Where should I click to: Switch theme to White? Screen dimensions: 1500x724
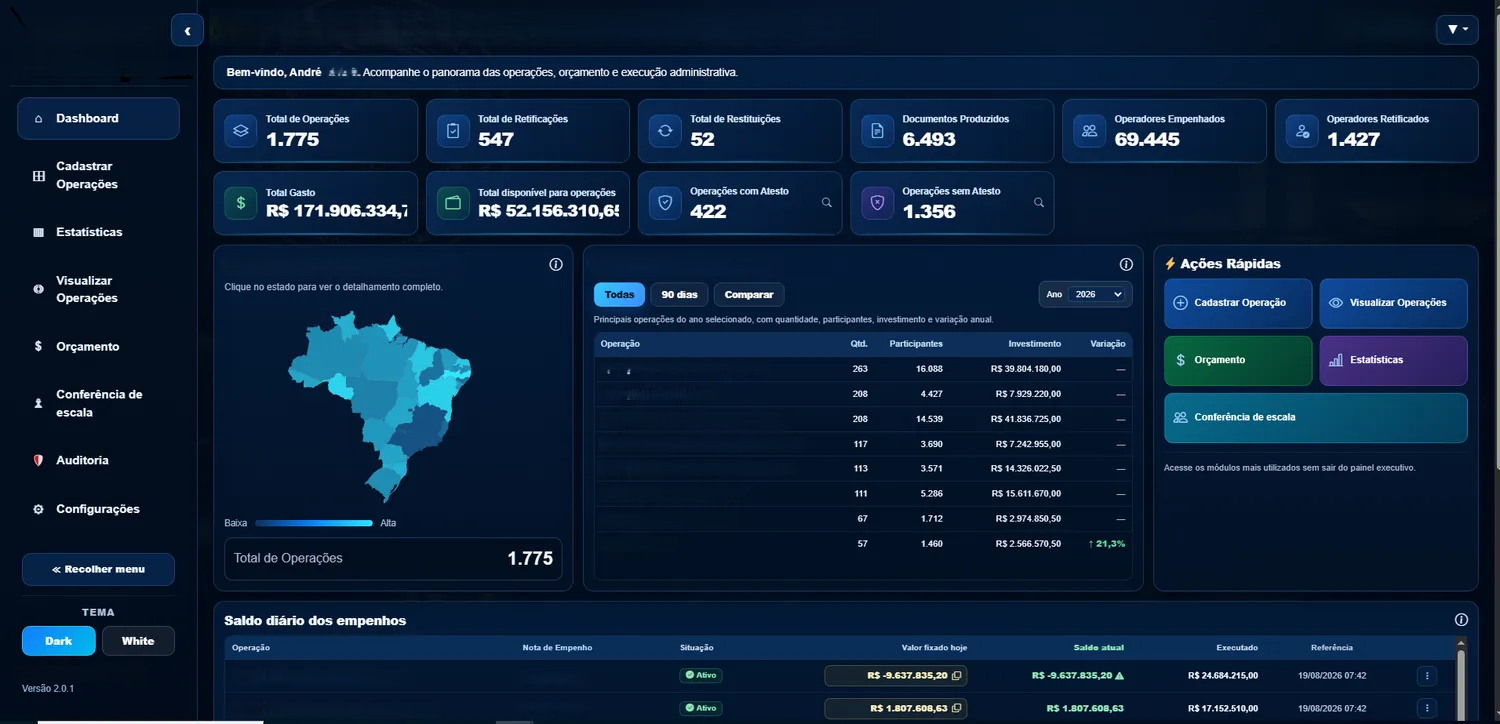coord(138,641)
